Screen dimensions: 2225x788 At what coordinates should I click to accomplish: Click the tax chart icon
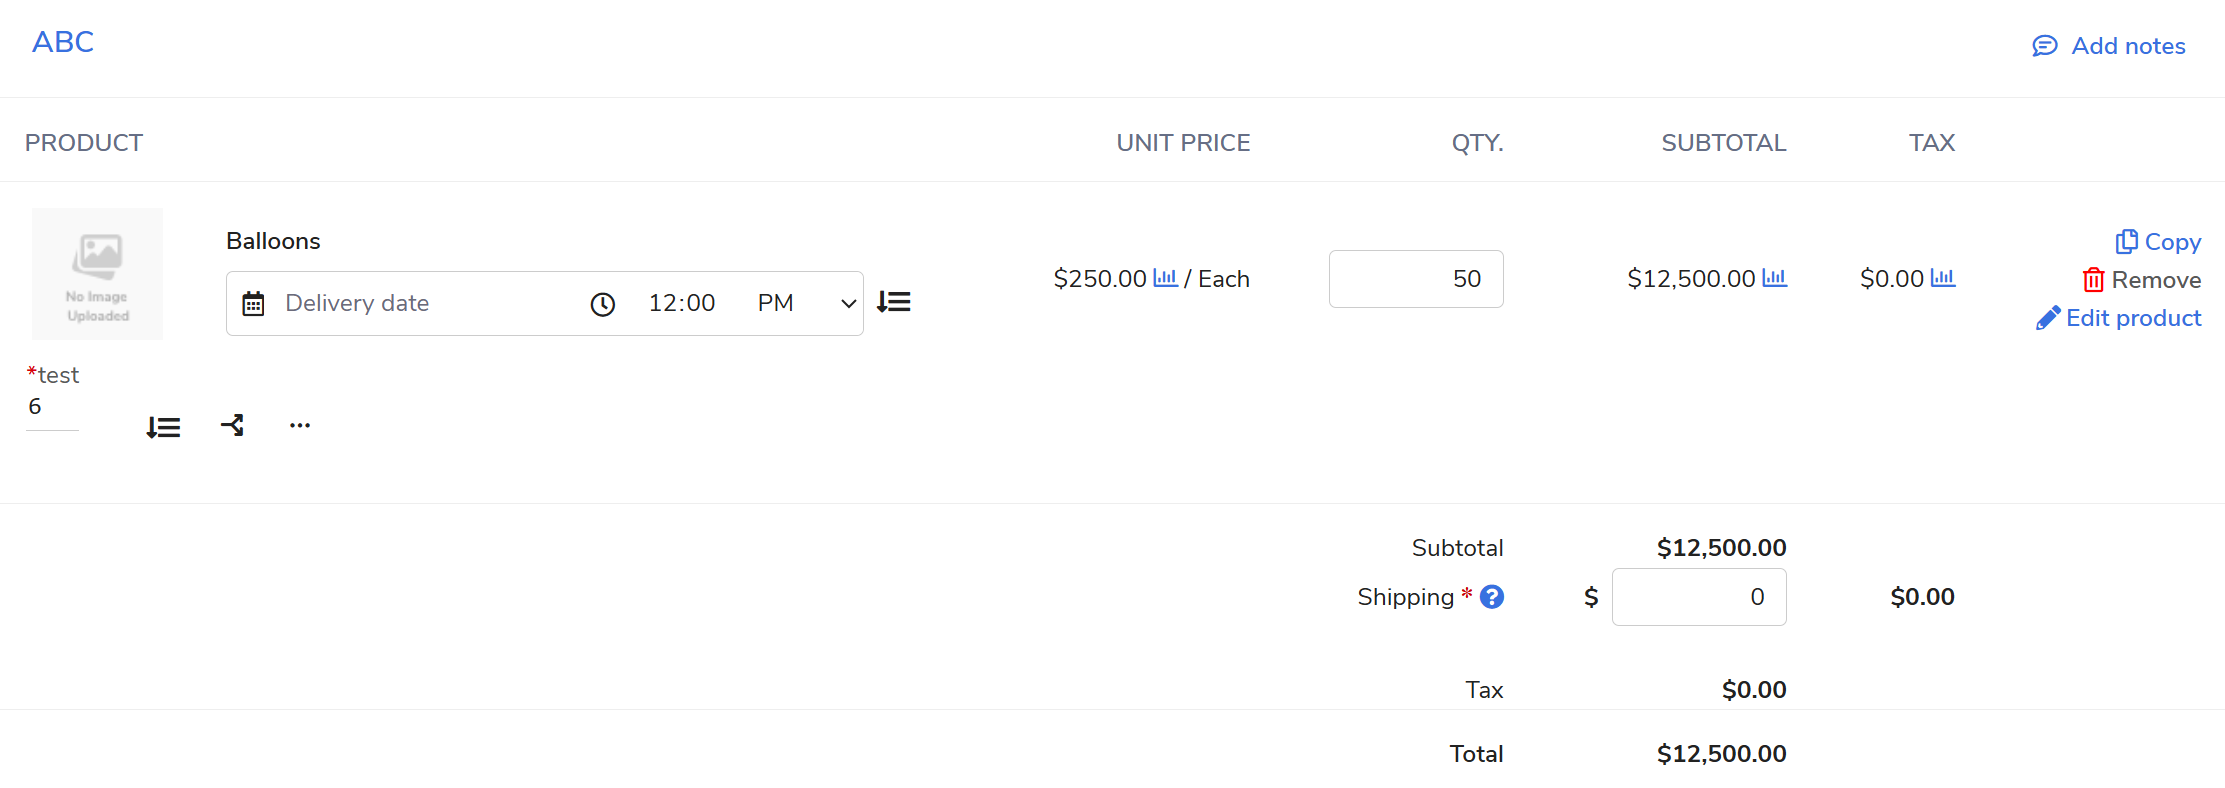(1942, 278)
